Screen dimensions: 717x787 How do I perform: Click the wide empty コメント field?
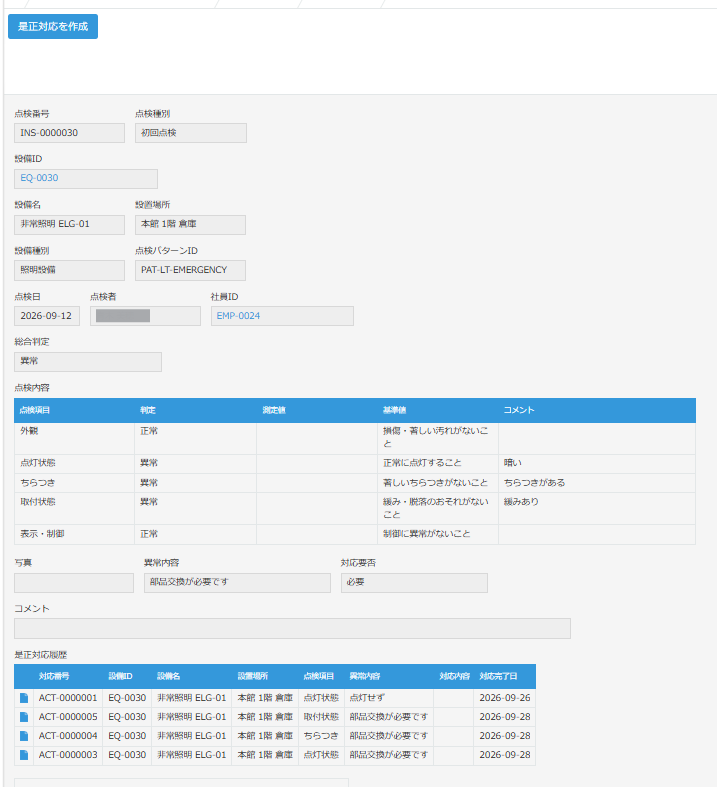[292, 628]
